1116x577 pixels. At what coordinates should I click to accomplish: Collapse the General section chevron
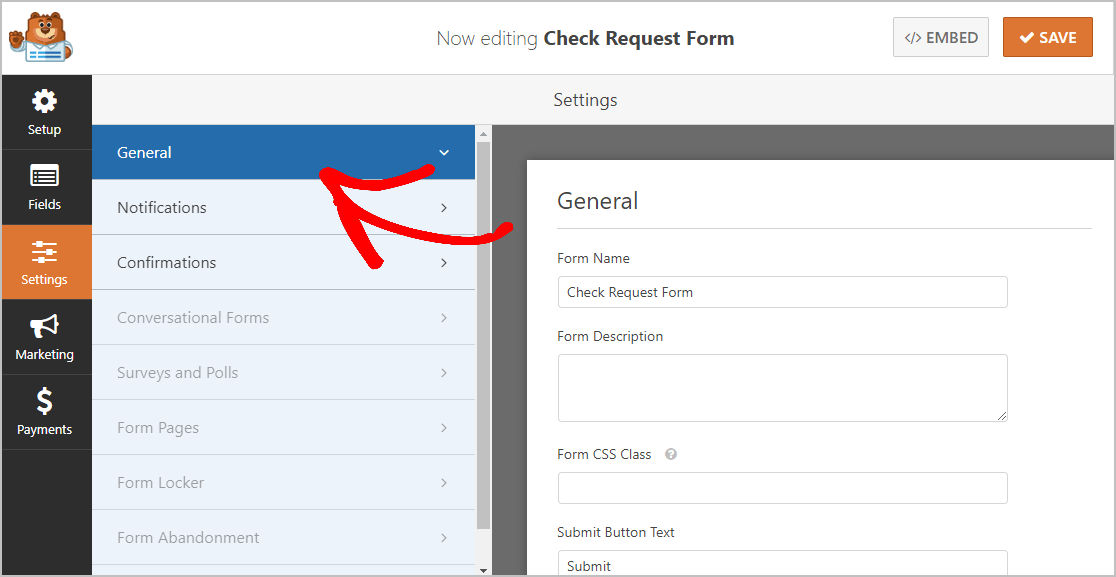click(444, 152)
